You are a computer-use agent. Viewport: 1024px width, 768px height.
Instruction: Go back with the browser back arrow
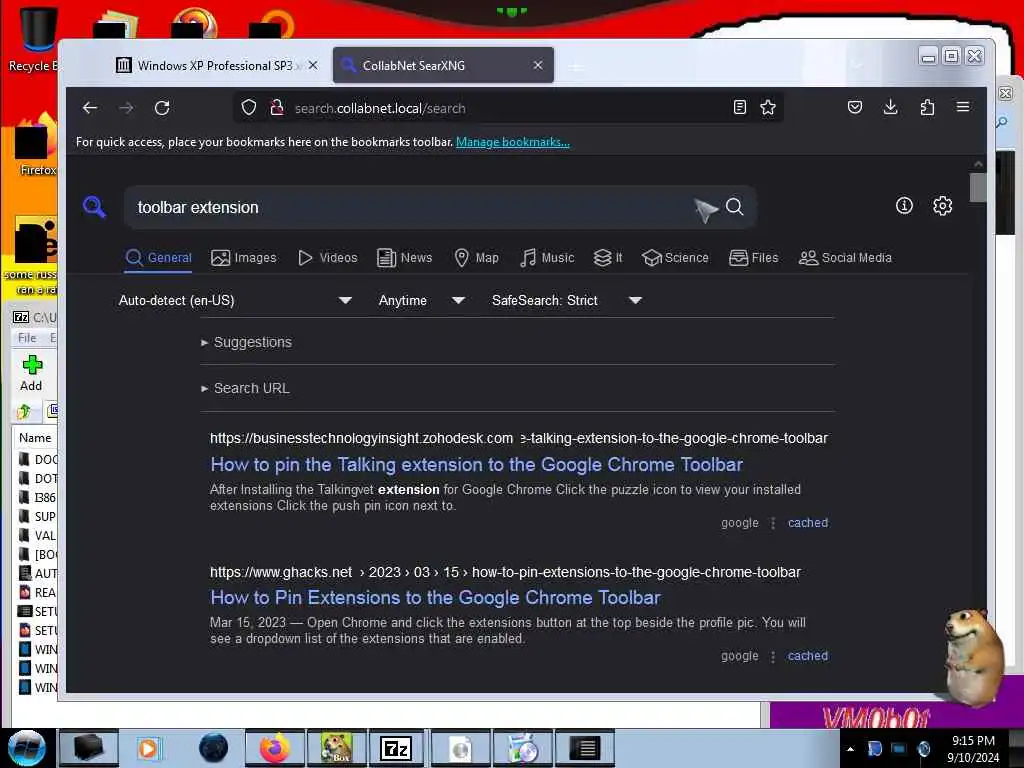90,108
